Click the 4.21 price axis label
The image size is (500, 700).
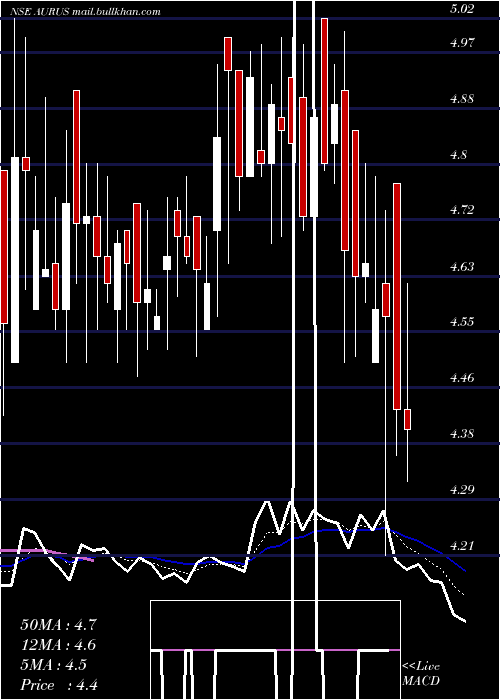[x=462, y=546]
